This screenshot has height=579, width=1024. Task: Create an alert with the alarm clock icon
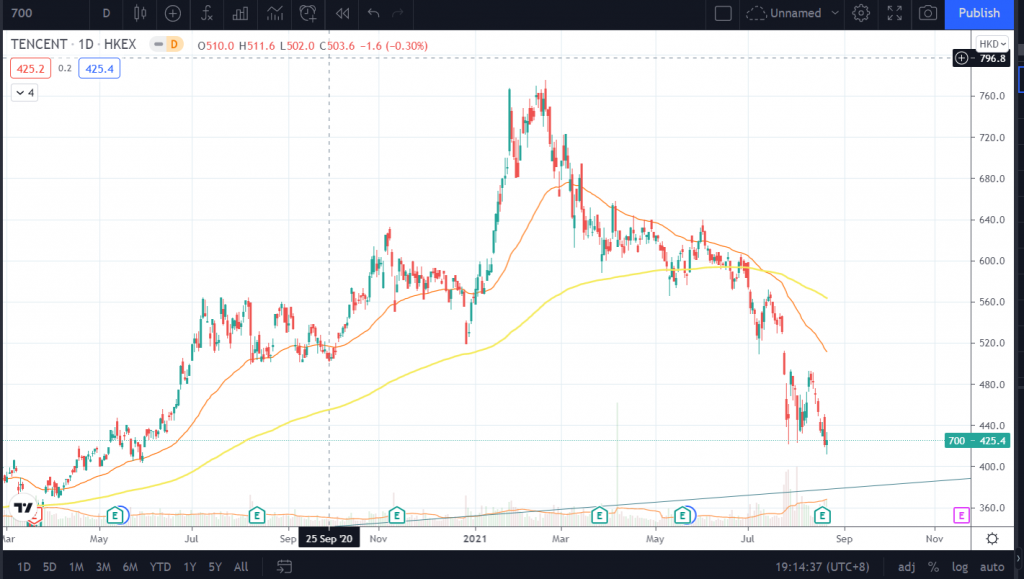[308, 13]
